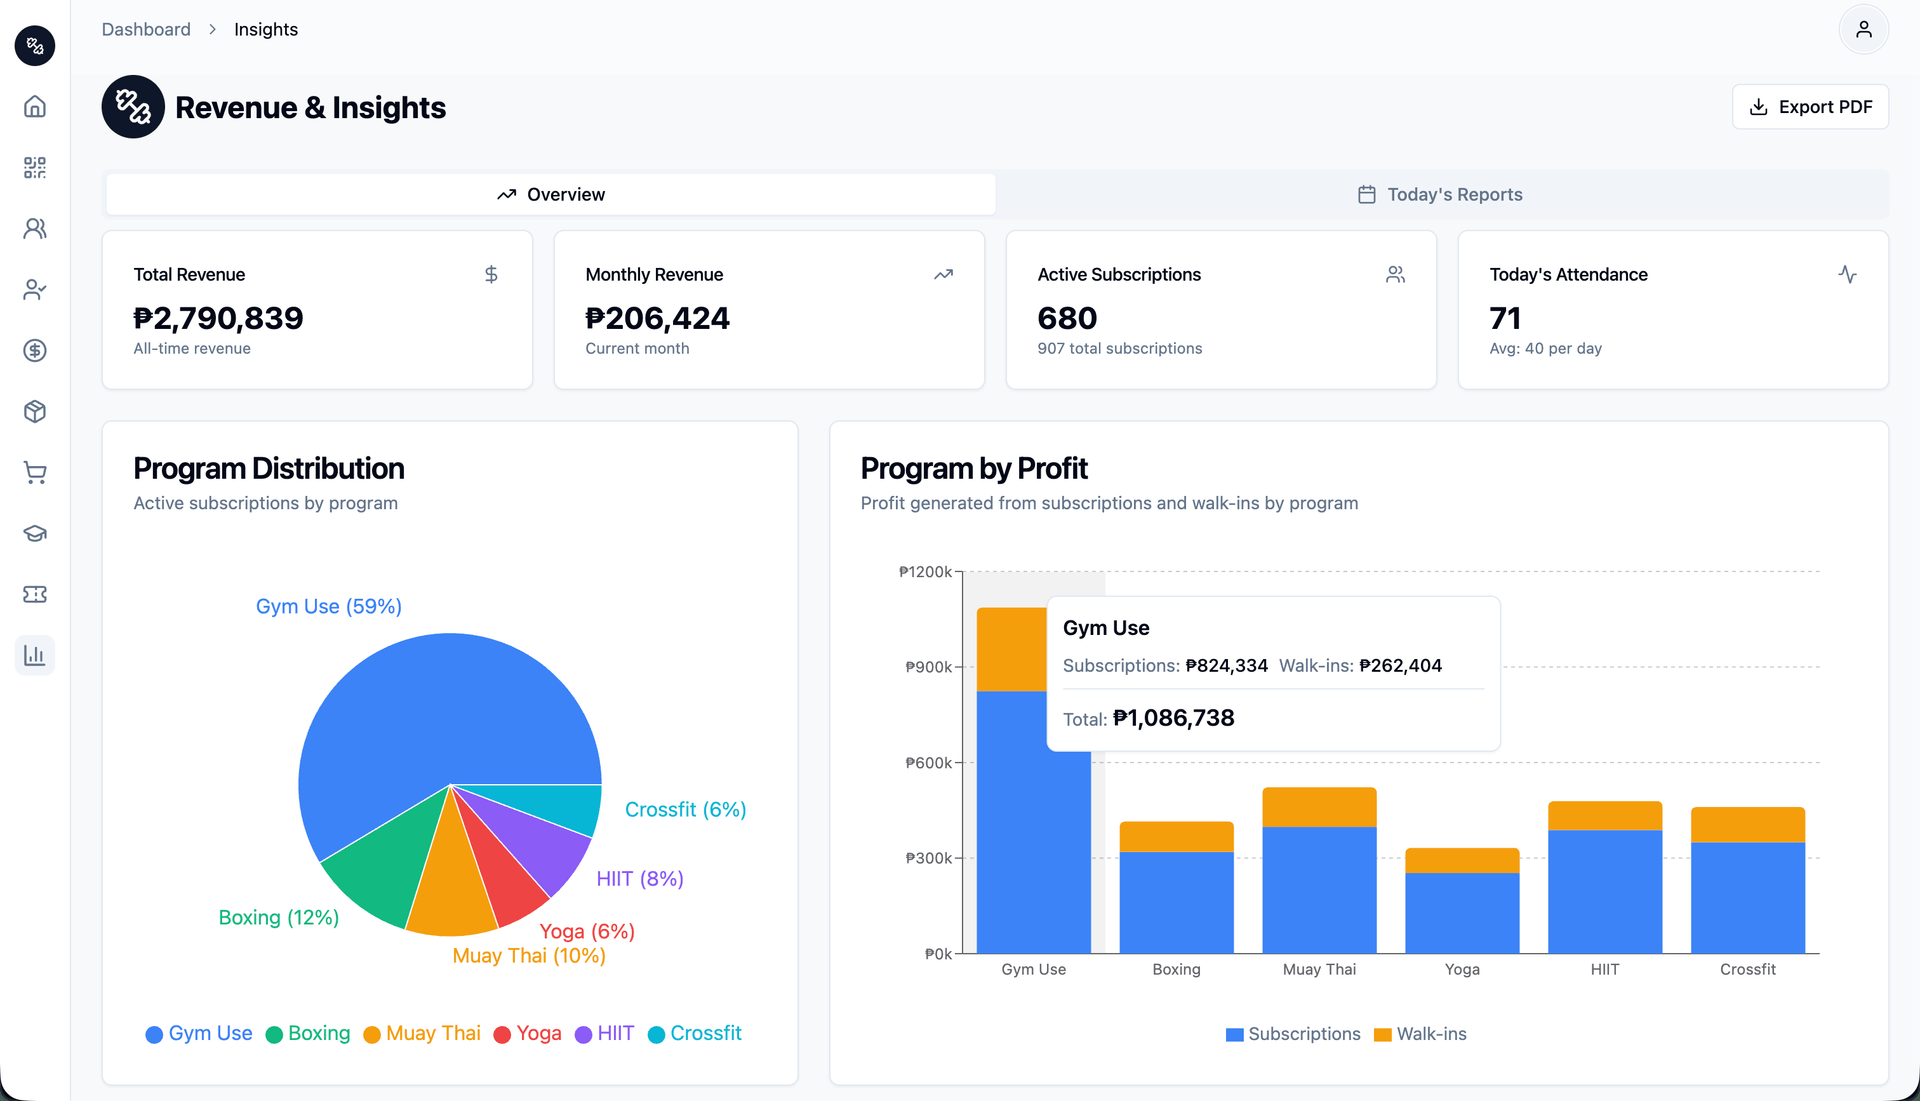The height and width of the screenshot is (1101, 1920).
Task: Open the shopping cart sidebar icon
Action: (35, 473)
